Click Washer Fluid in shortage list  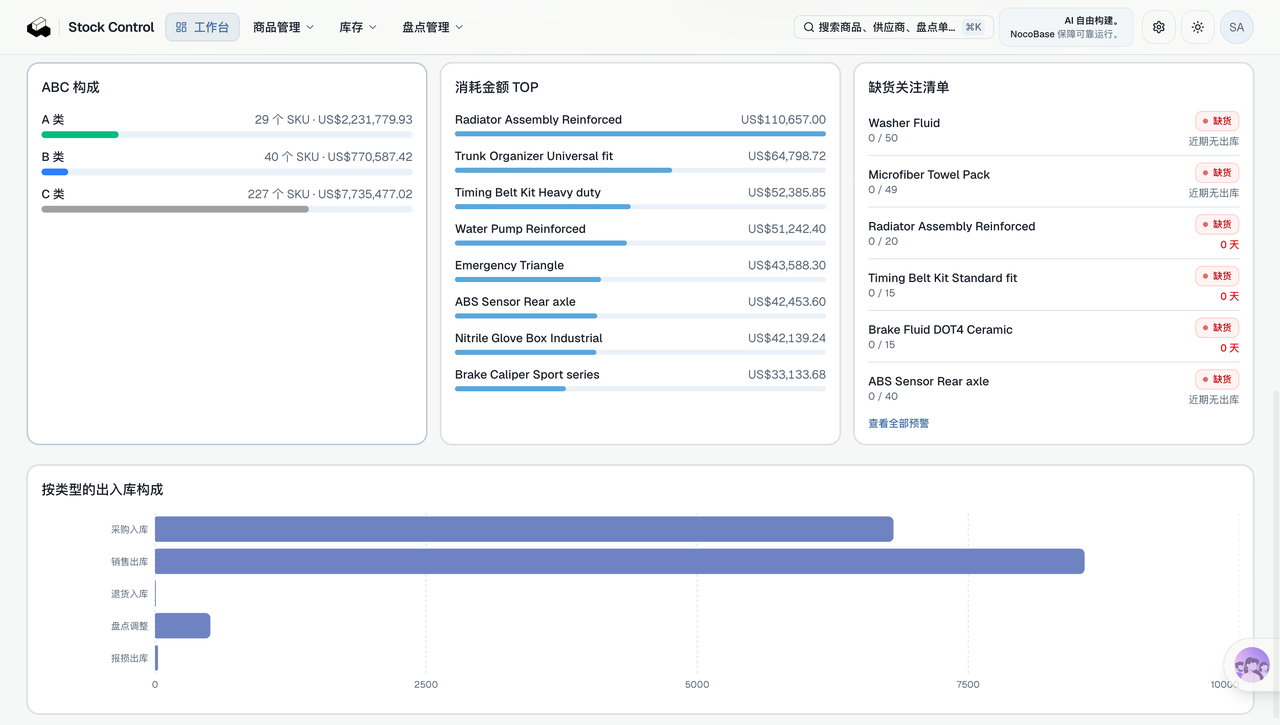(x=904, y=123)
